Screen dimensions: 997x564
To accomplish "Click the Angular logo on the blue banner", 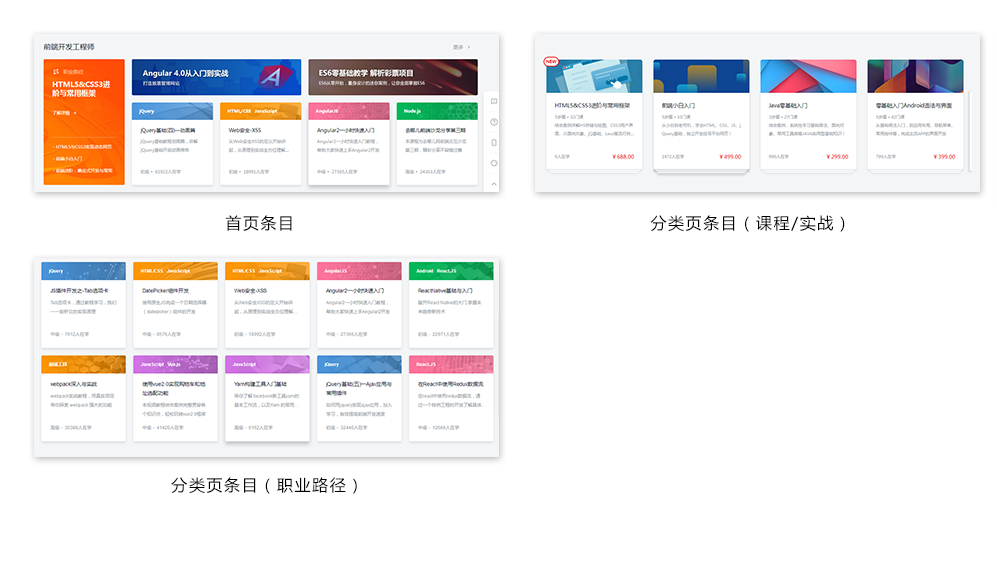I will tap(275, 78).
